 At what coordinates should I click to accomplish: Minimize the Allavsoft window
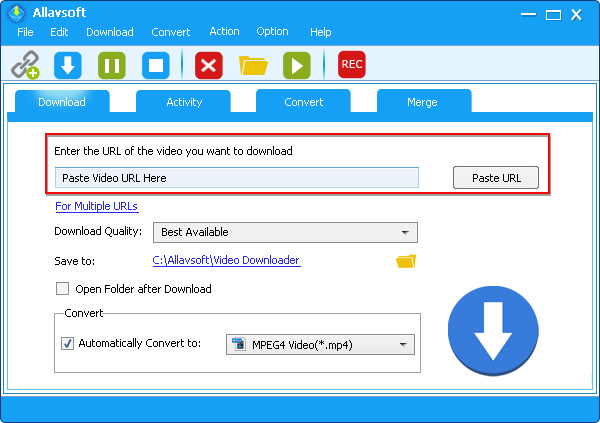(x=528, y=15)
